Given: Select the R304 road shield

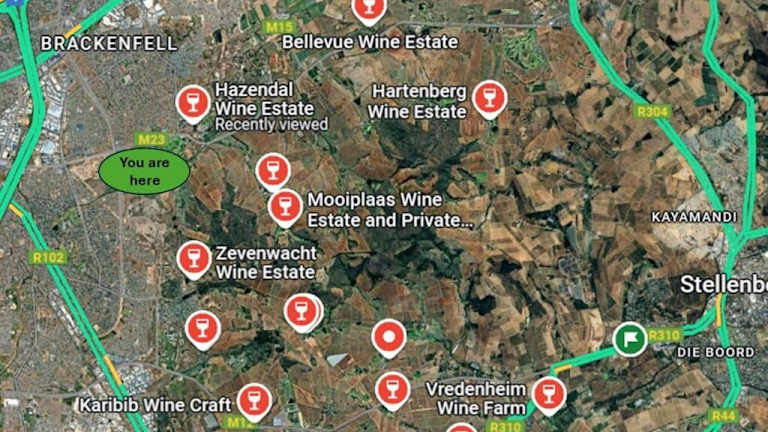Looking at the screenshot, I should click(x=652, y=112).
